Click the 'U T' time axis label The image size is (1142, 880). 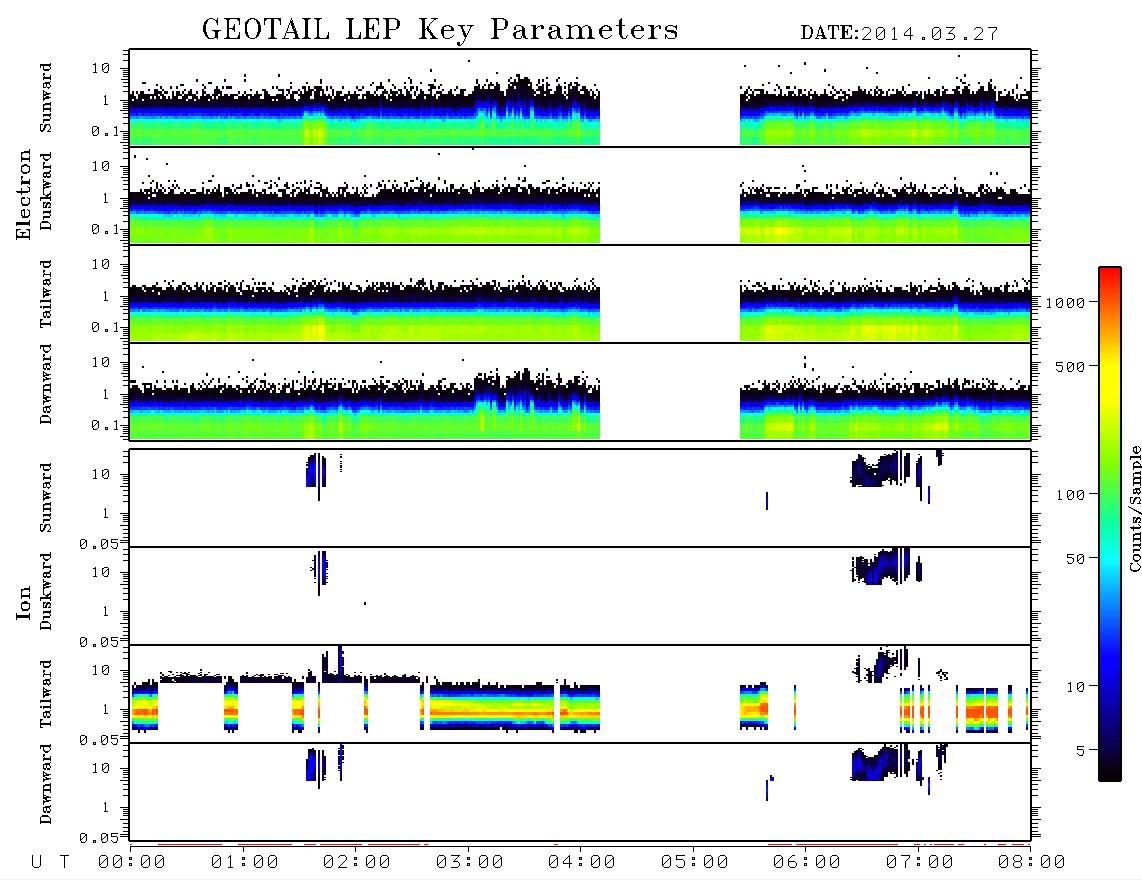tap(50, 862)
